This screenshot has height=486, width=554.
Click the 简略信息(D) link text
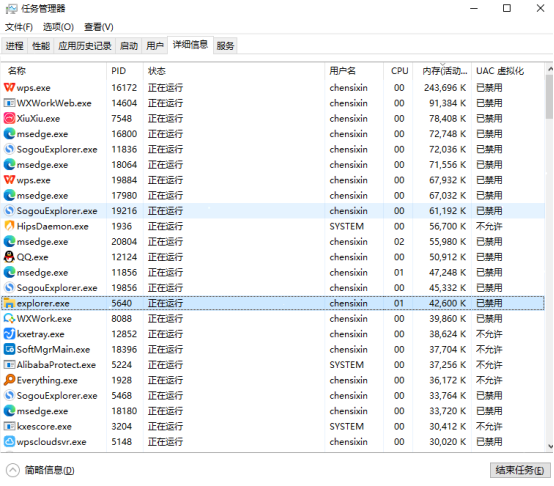(x=49, y=470)
